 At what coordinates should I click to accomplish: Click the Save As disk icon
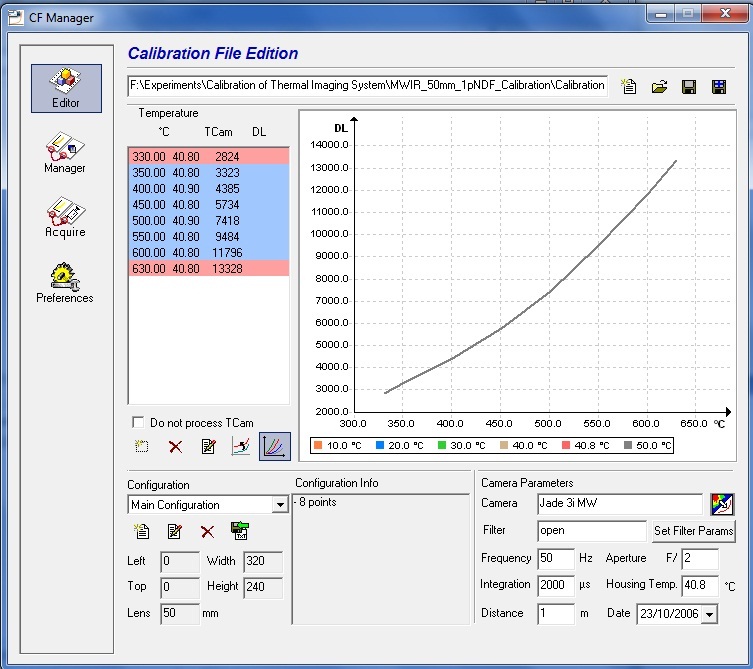719,87
